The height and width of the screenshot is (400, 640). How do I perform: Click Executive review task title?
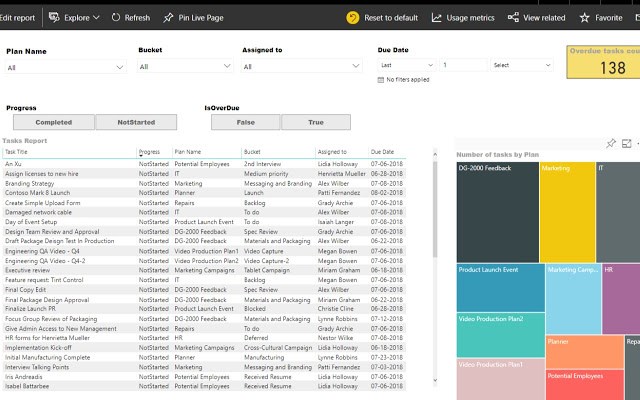27,270
